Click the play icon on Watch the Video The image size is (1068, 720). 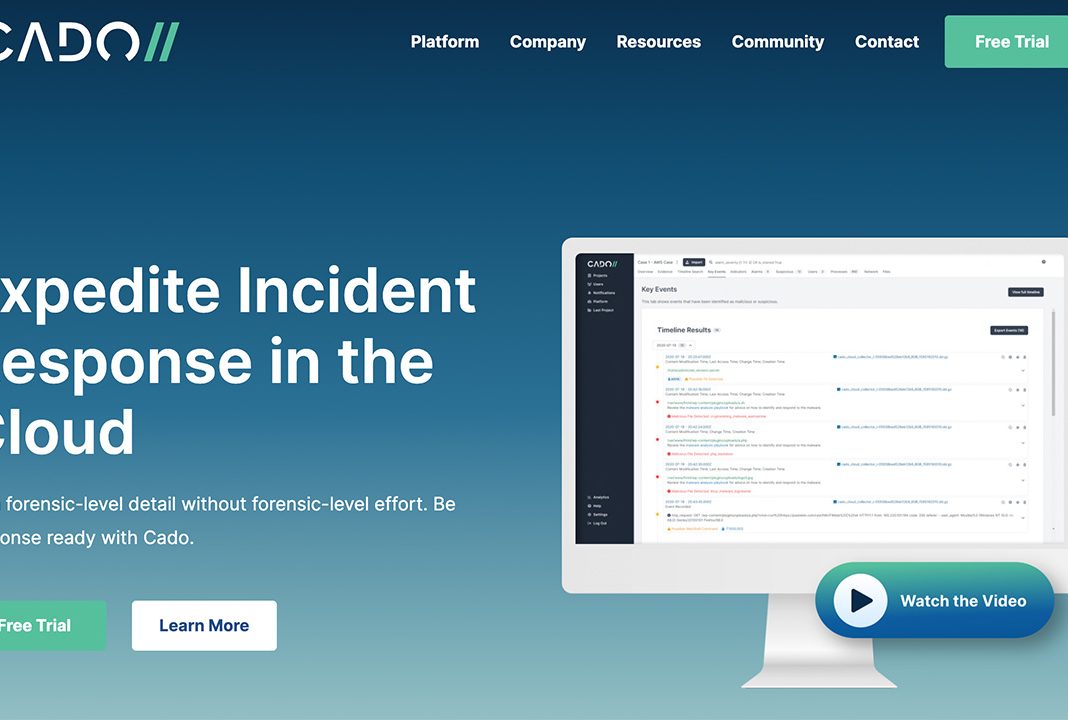860,600
